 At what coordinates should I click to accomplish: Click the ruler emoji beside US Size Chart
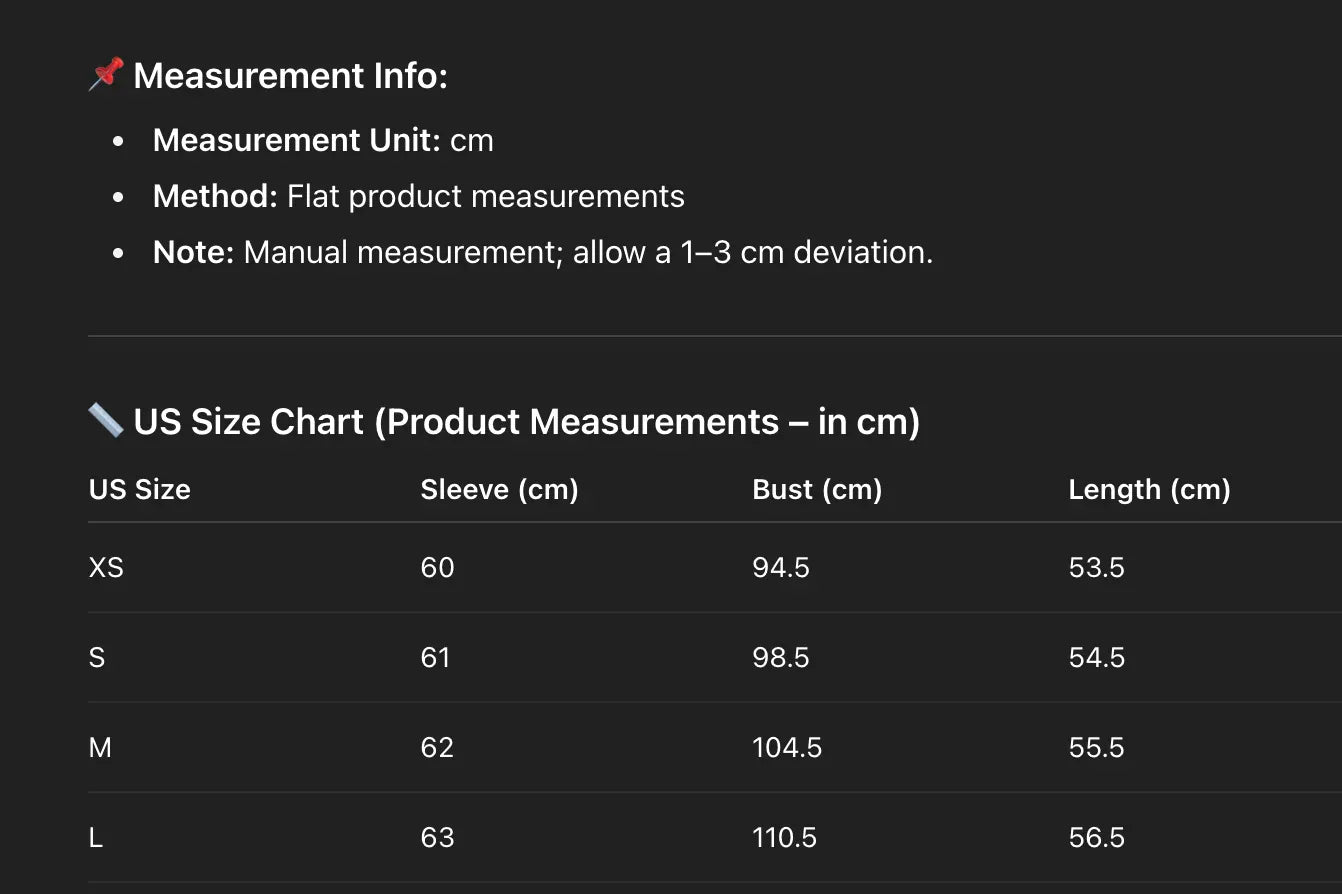pos(106,421)
